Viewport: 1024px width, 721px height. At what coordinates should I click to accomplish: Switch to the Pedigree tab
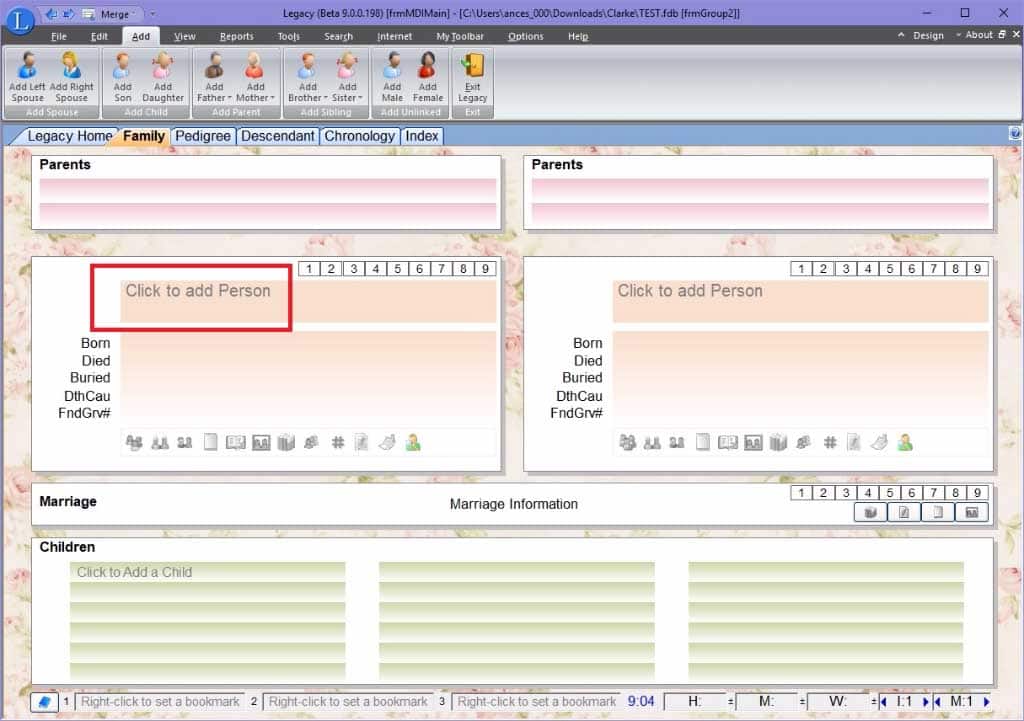(202, 136)
